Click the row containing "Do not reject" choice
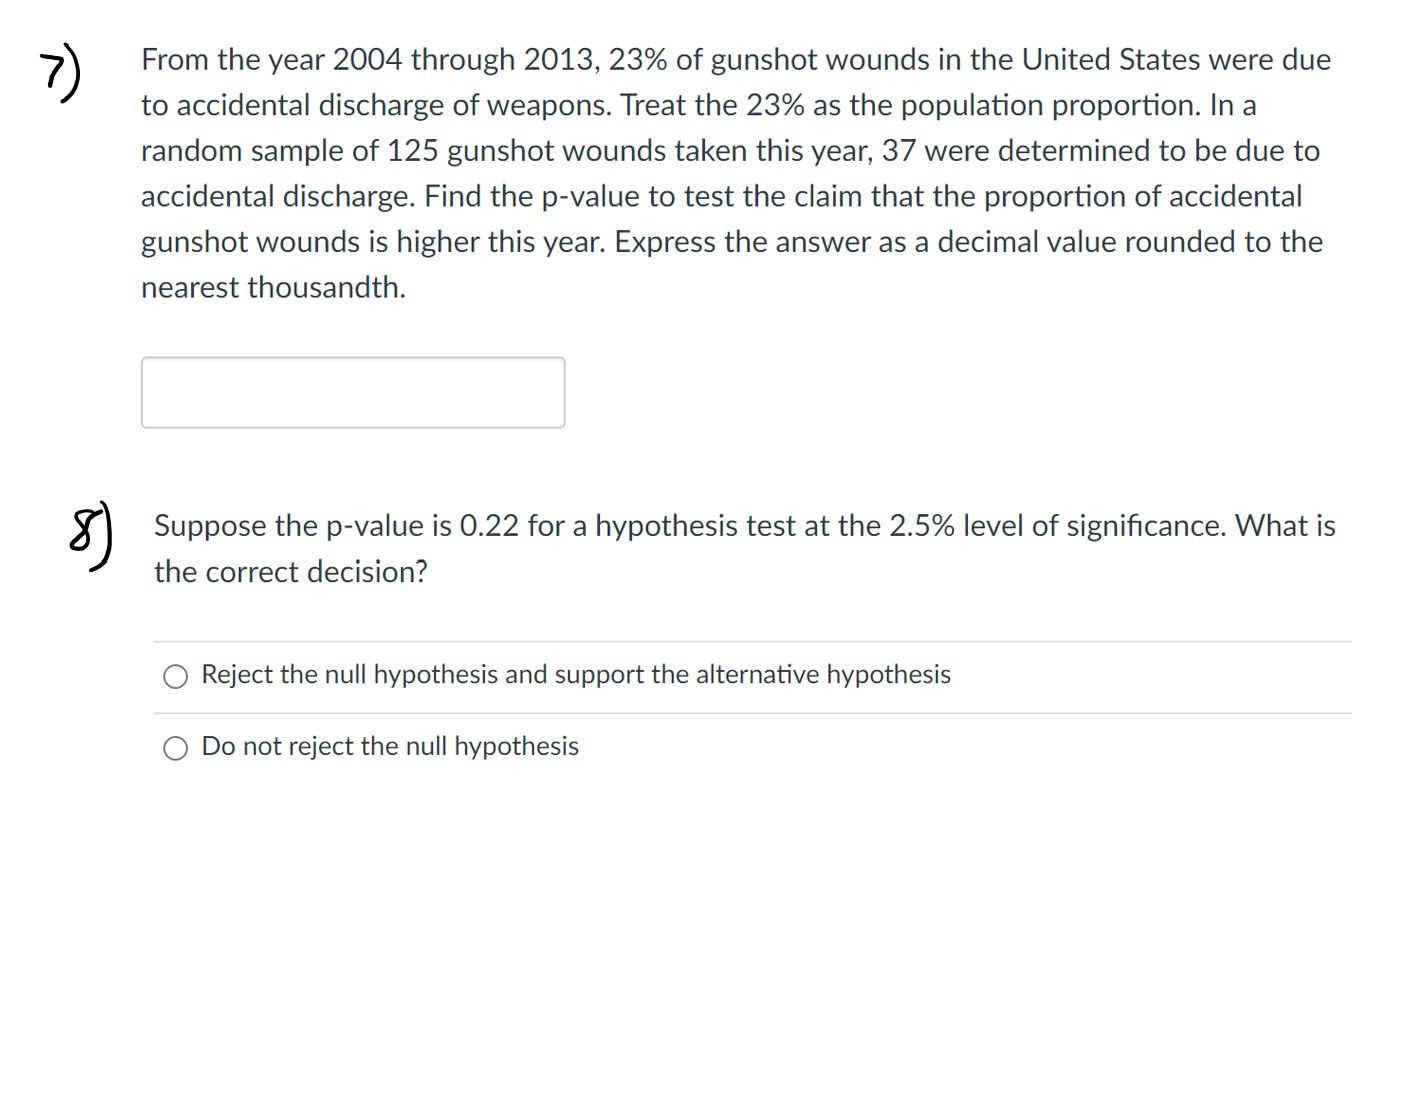The height and width of the screenshot is (1118, 1408). click(x=750, y=746)
